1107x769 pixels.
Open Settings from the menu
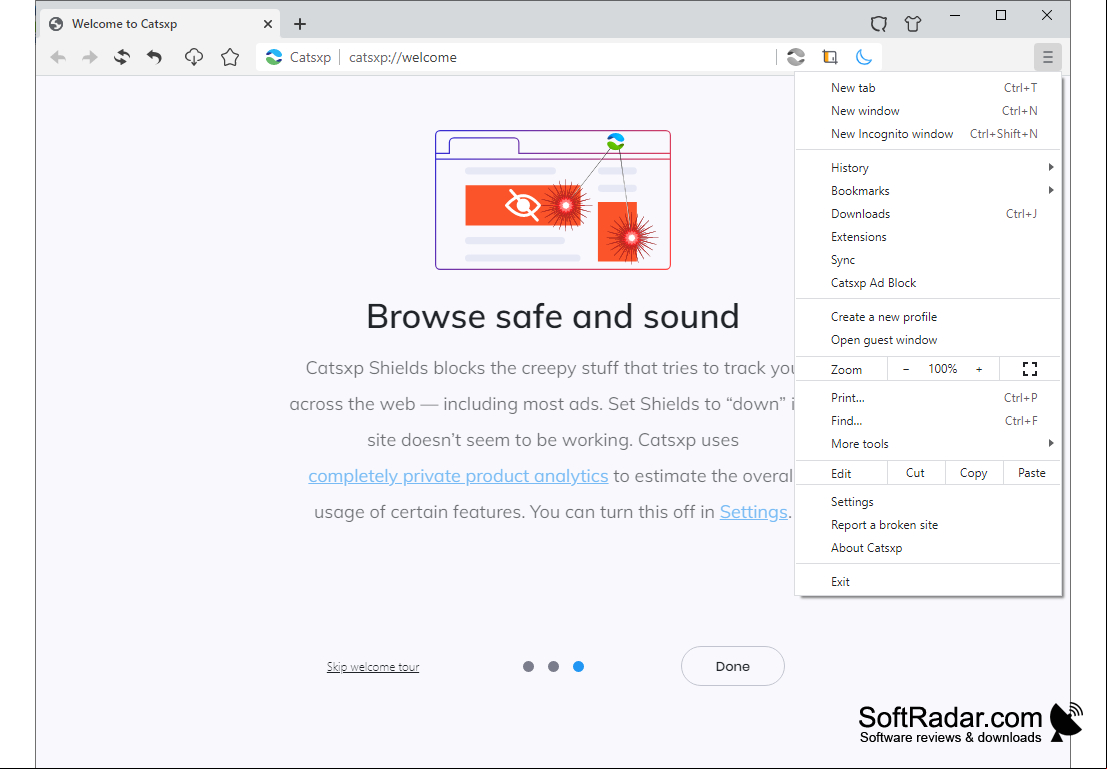click(x=928, y=502)
